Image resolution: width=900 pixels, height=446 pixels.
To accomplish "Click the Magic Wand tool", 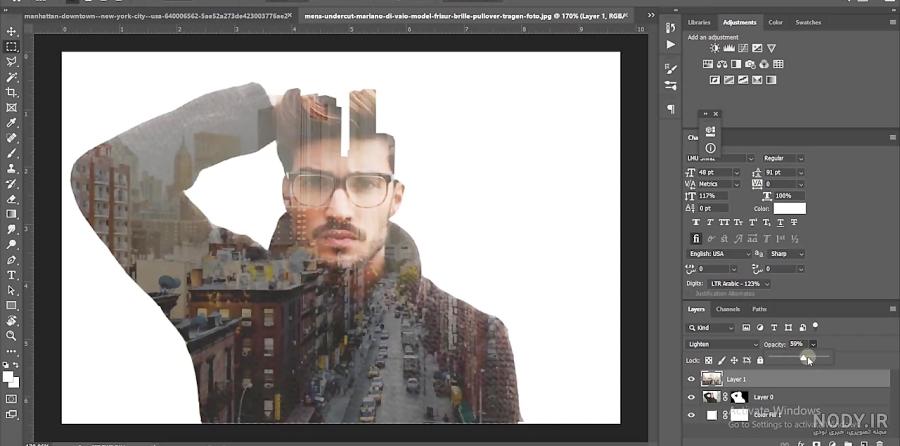I will 11,77.
